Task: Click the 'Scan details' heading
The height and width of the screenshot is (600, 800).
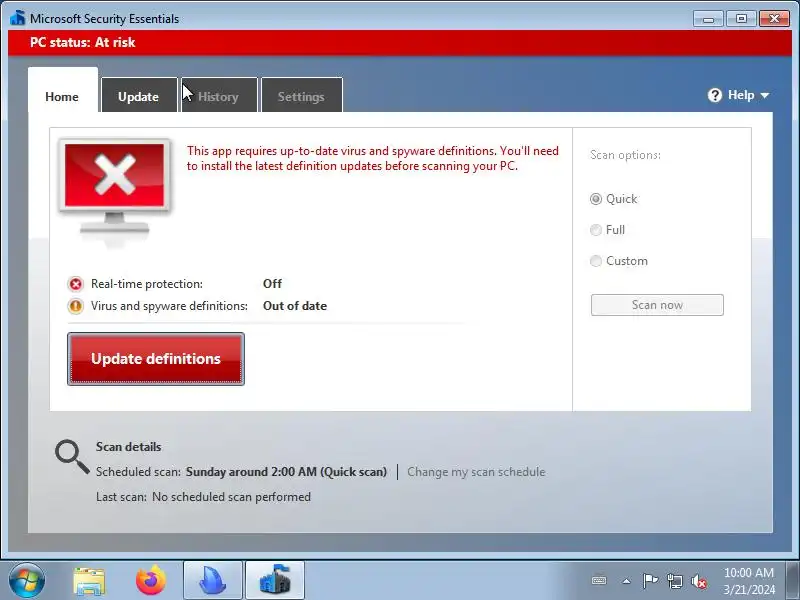Action: tap(129, 447)
